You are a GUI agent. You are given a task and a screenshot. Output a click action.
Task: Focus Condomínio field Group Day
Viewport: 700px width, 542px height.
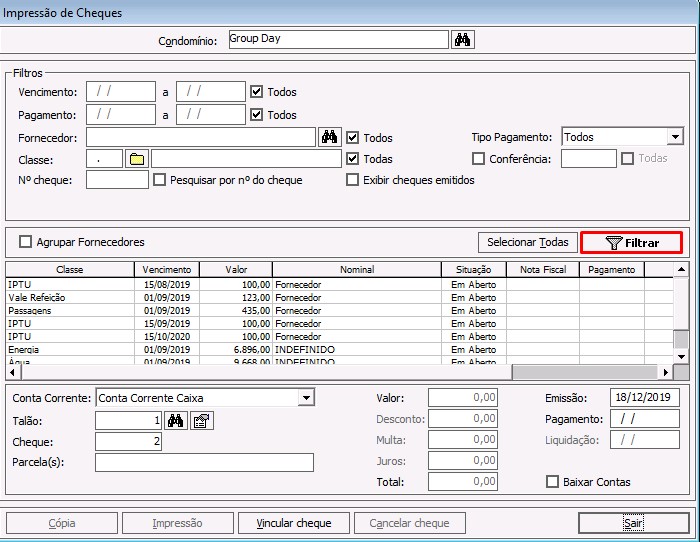(338, 39)
